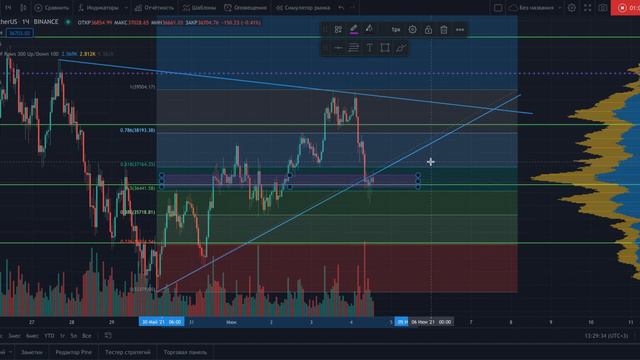Select right-middle handle of purple rectangle
This screenshot has width=640, height=360.
pyautogui.click(x=418, y=181)
